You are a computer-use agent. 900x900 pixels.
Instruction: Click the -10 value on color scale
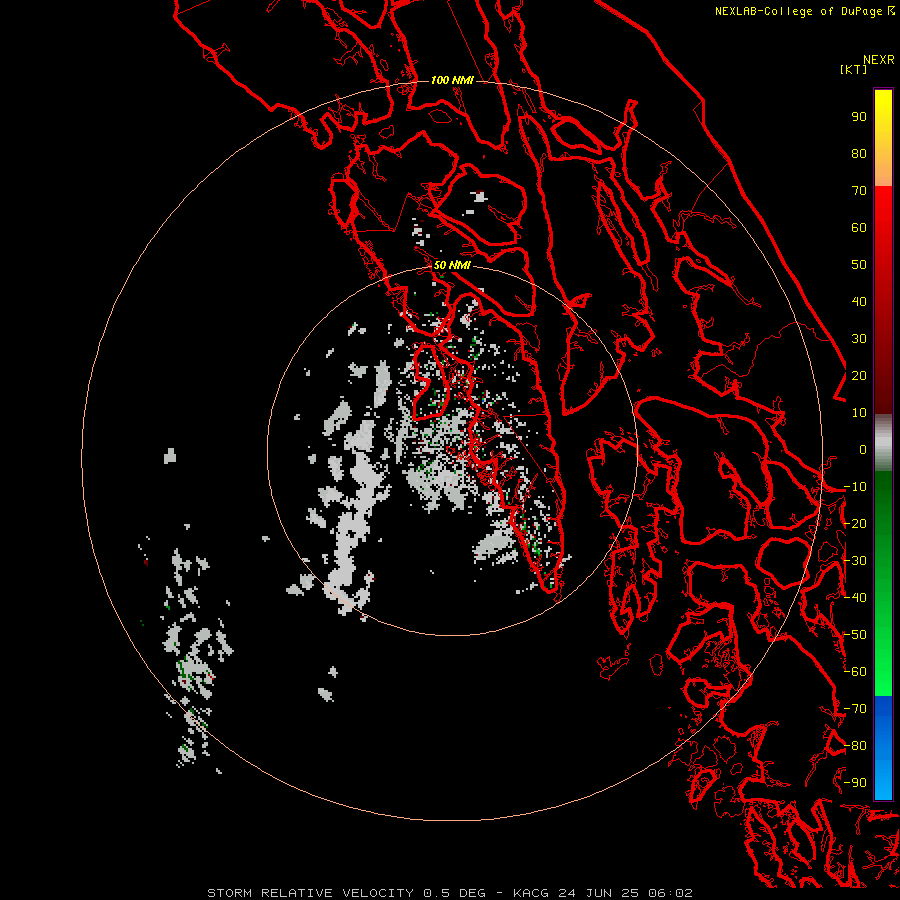pyautogui.click(x=855, y=487)
